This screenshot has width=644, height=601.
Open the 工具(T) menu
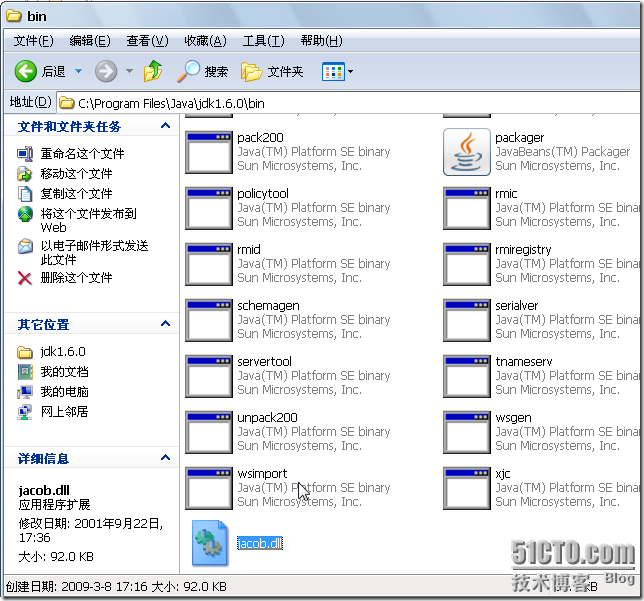tap(263, 41)
